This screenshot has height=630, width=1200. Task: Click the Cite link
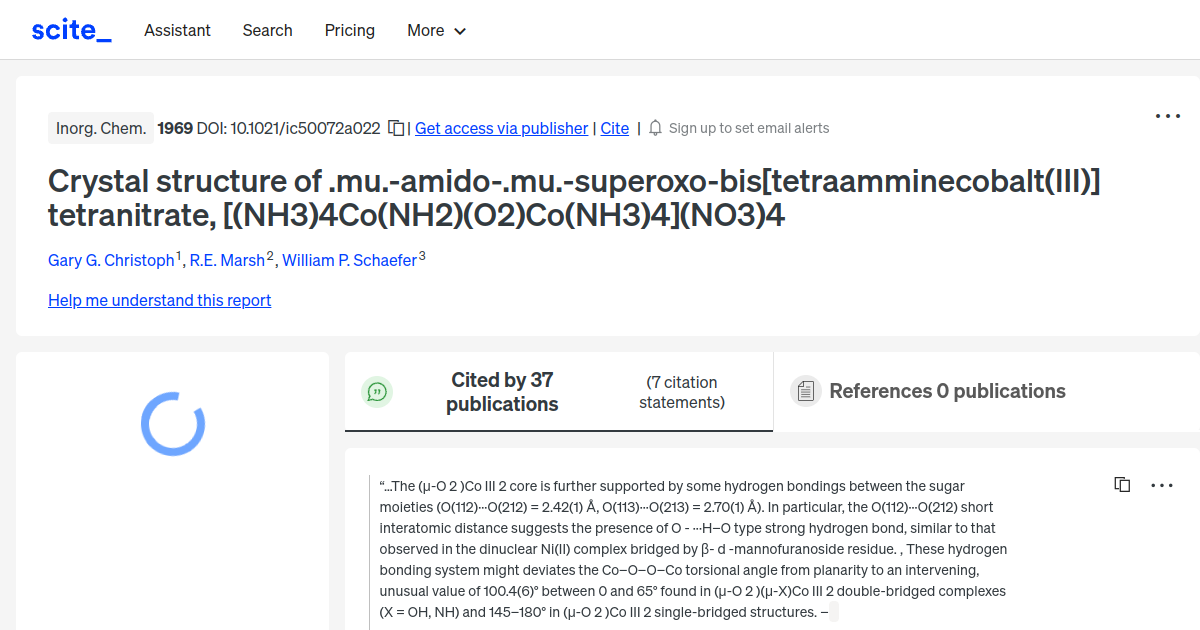tap(615, 128)
